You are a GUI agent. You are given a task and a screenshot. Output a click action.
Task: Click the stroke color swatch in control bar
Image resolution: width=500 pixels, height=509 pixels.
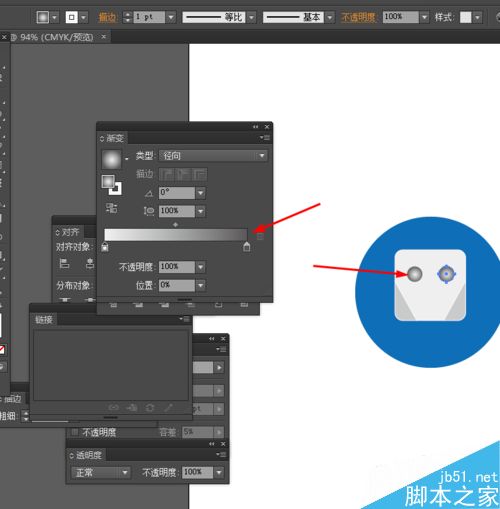(72, 17)
